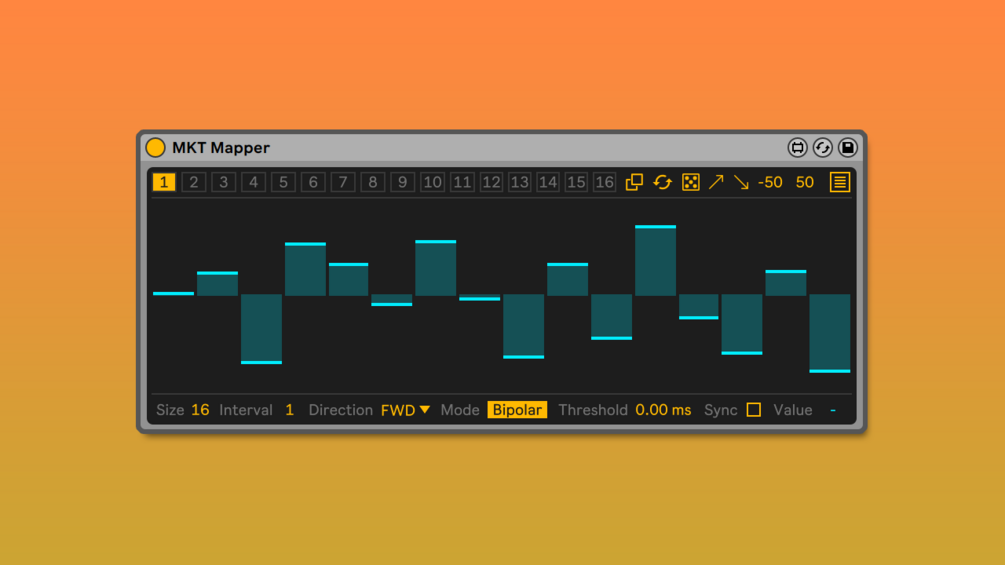Select preset slot 16
The height and width of the screenshot is (565, 1005).
tap(604, 182)
